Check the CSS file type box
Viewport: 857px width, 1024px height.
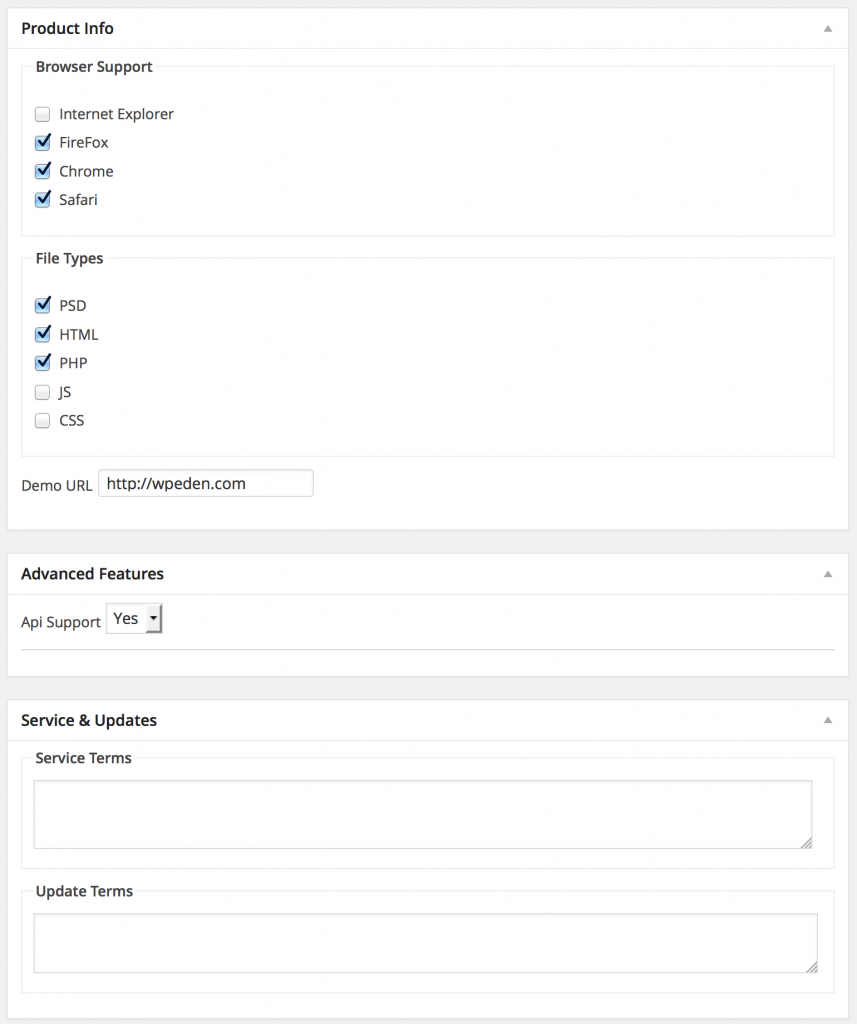(42, 421)
